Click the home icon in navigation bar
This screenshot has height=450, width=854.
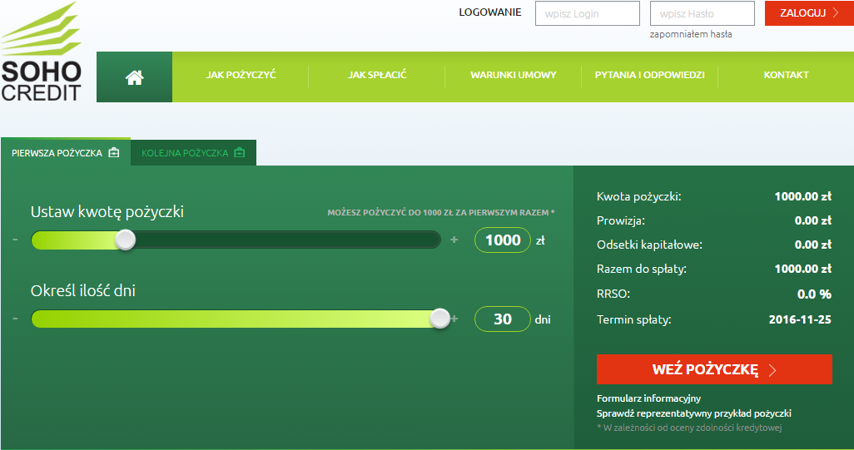[x=134, y=76]
